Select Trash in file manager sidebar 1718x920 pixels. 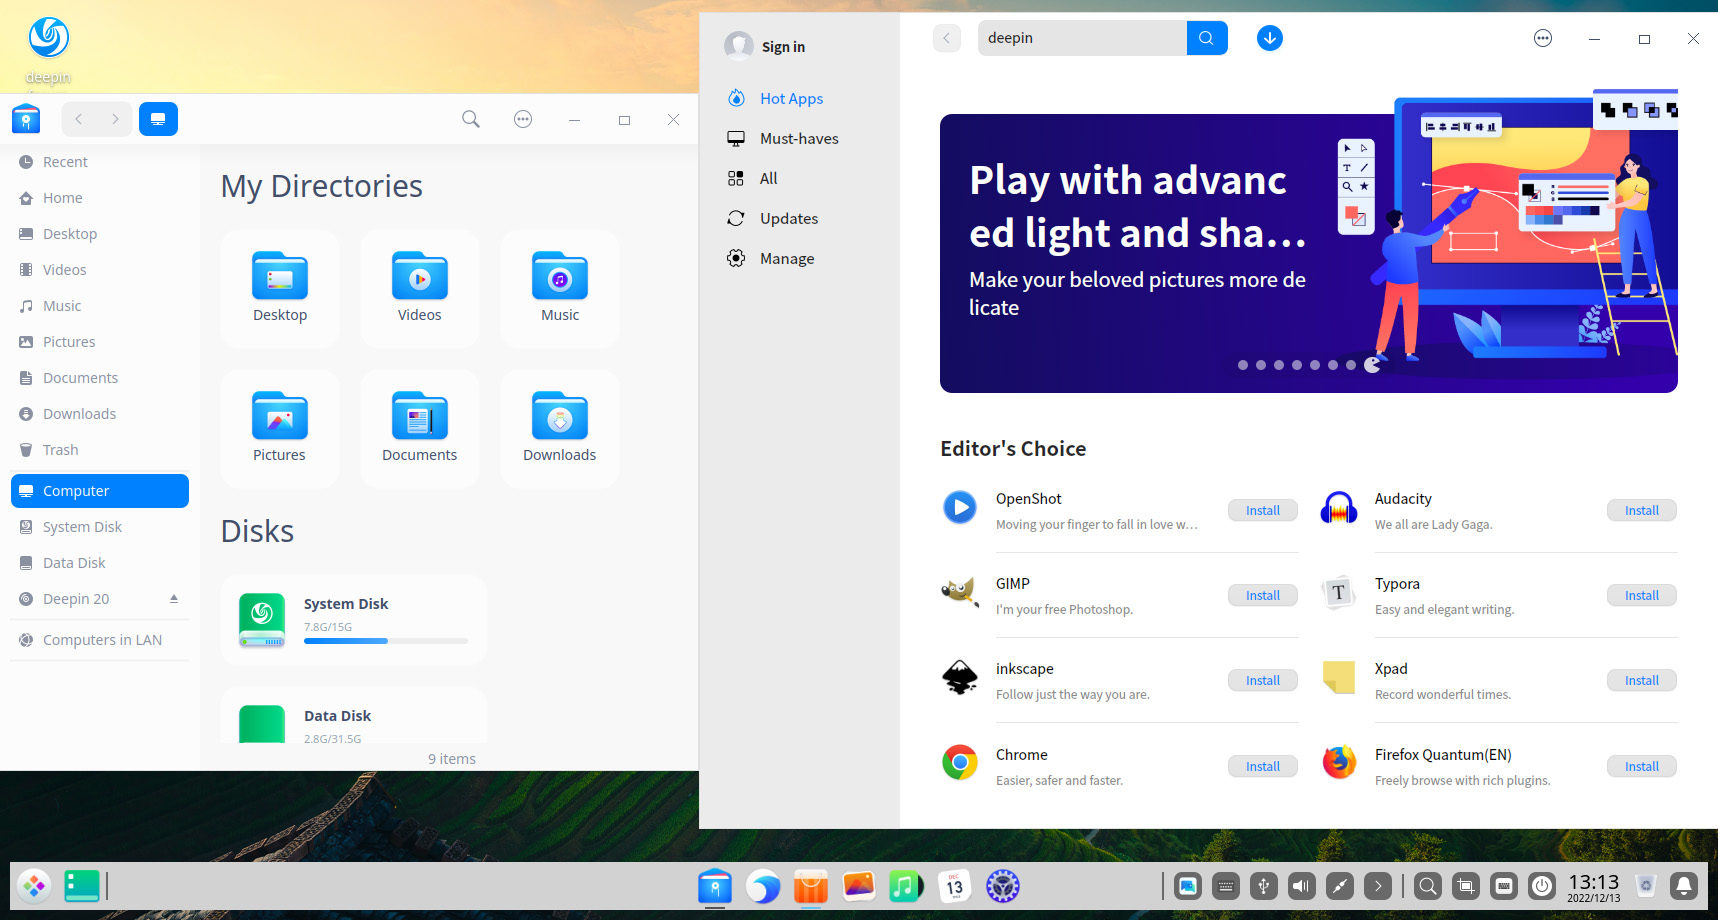(x=99, y=450)
